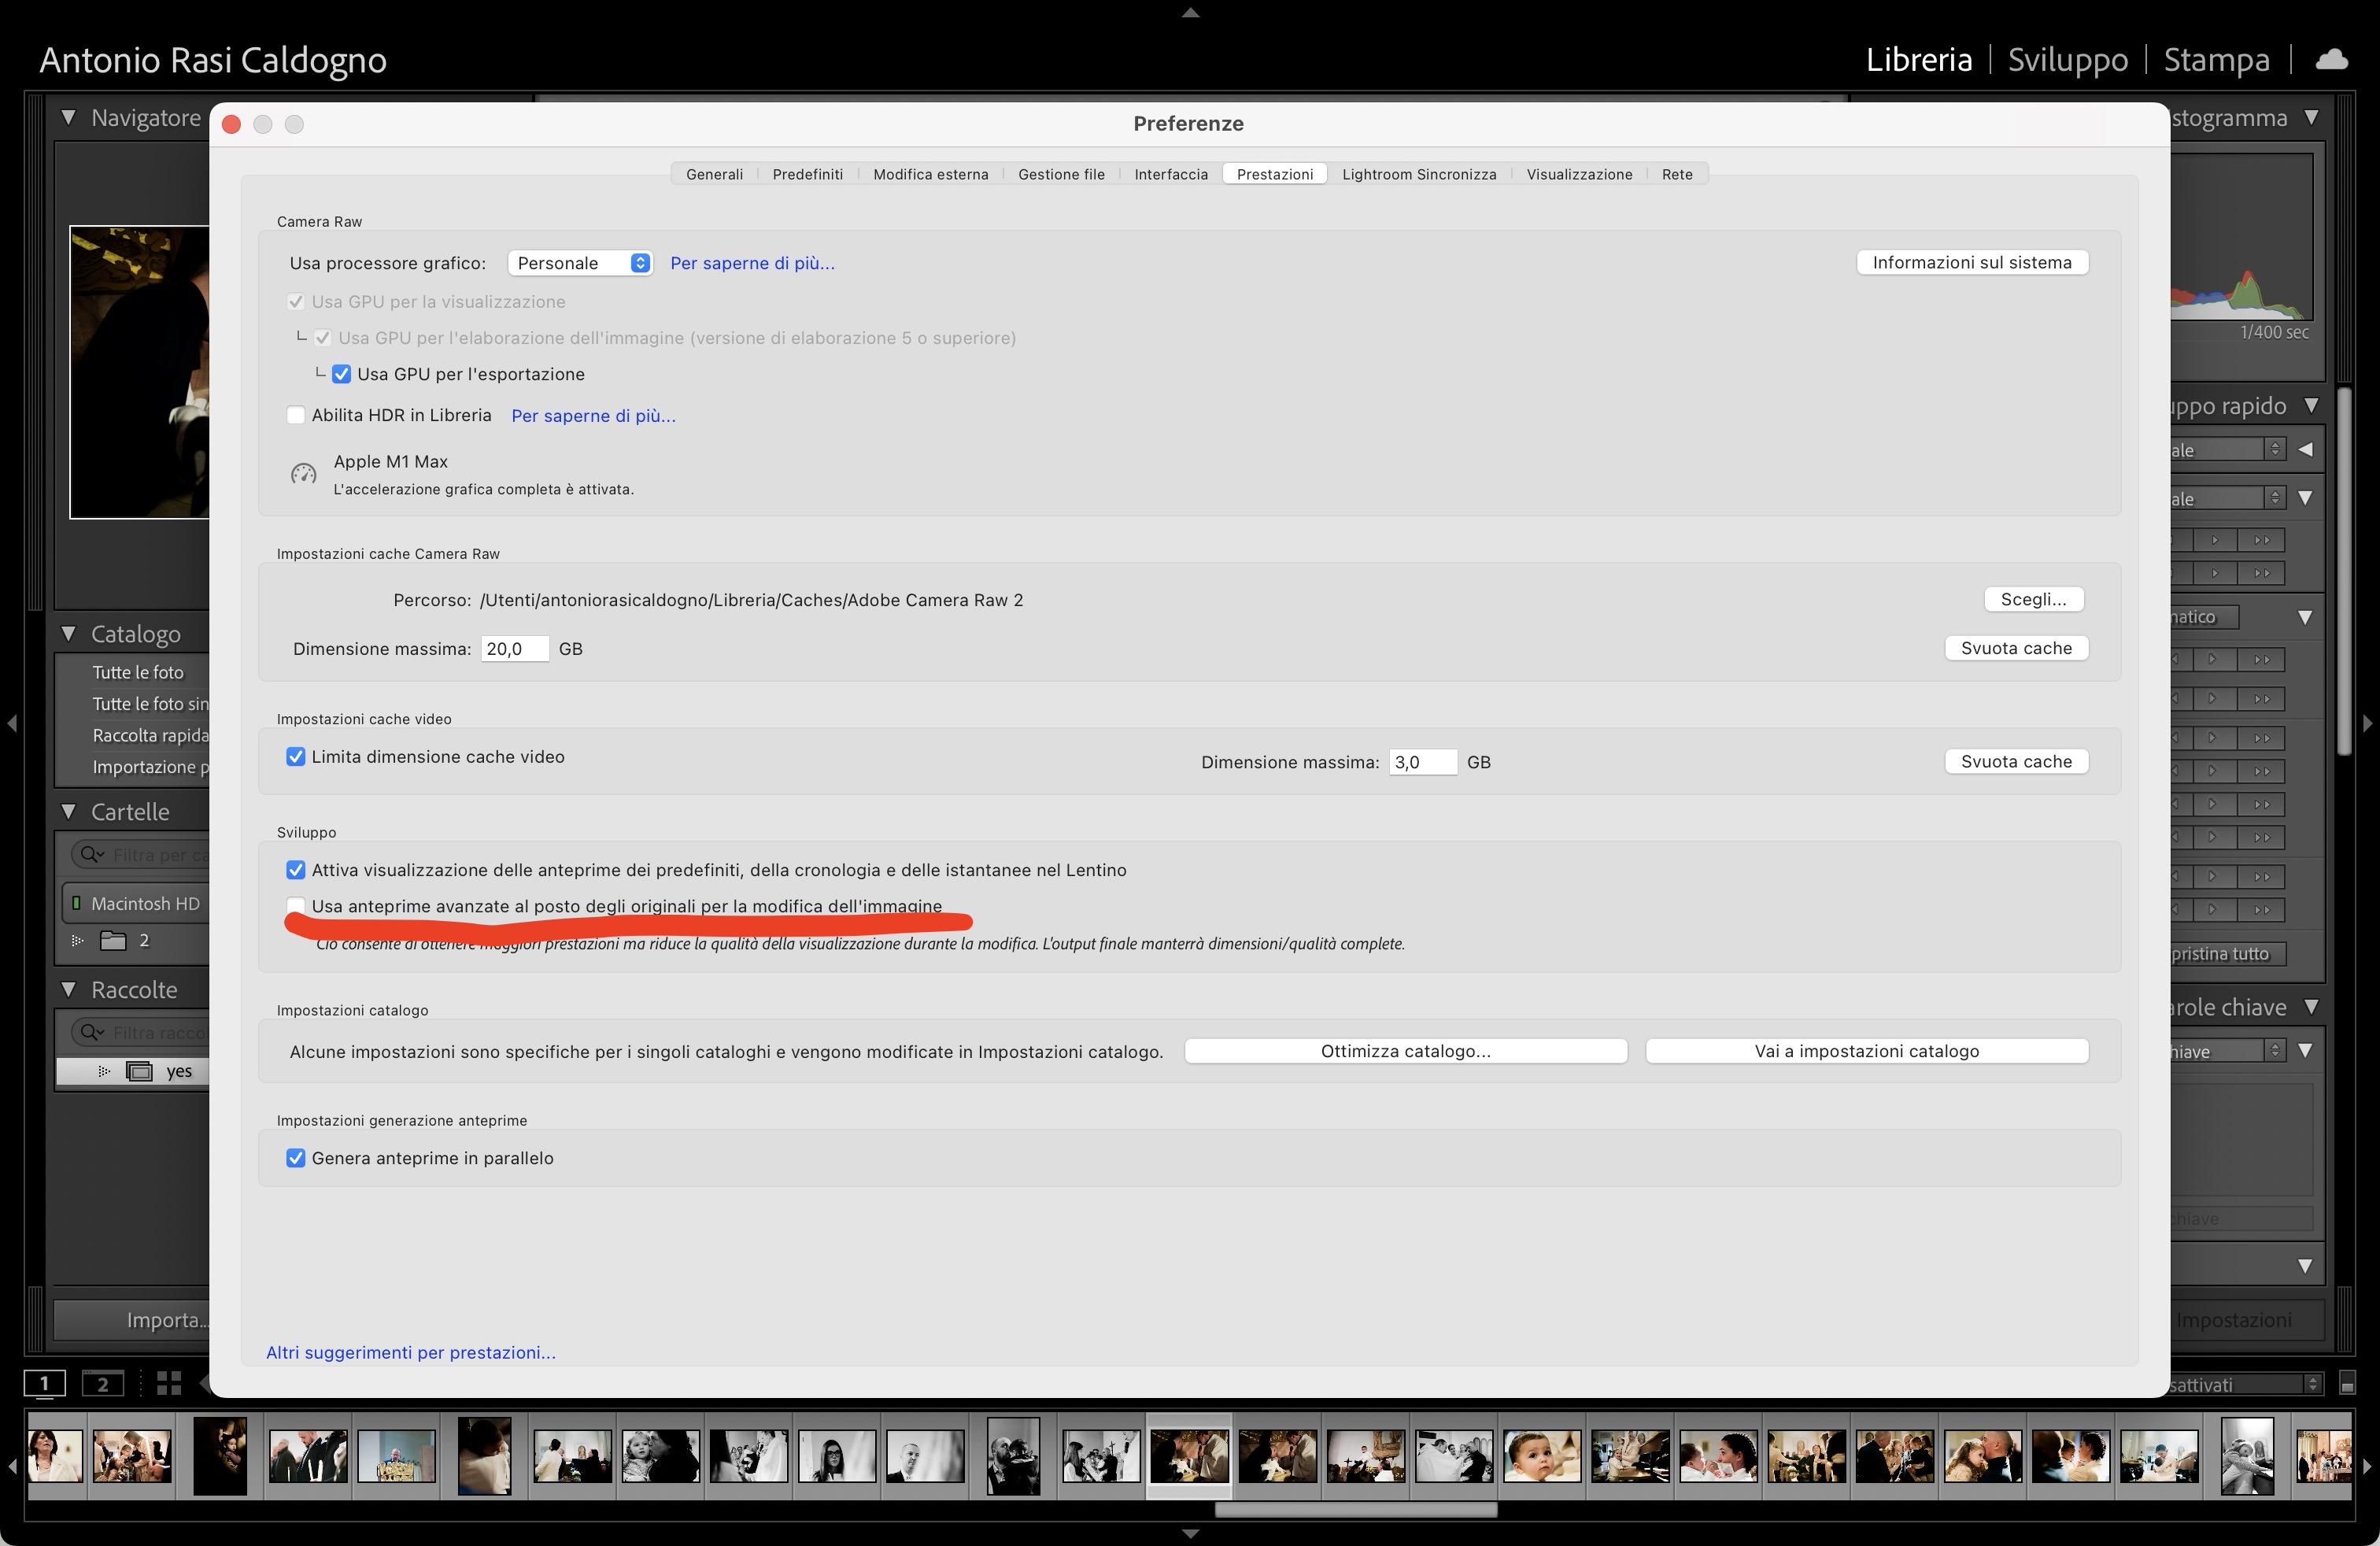
Task: Collapse top module bar arrow
Action: click(x=1190, y=13)
